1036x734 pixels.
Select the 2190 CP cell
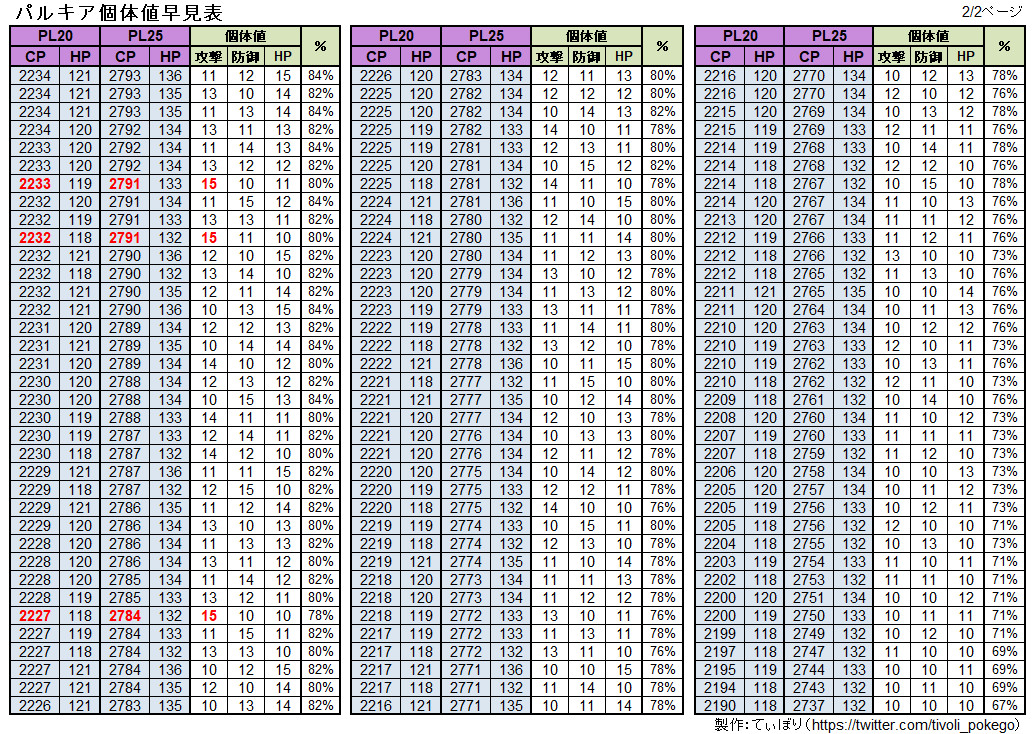tap(720, 706)
